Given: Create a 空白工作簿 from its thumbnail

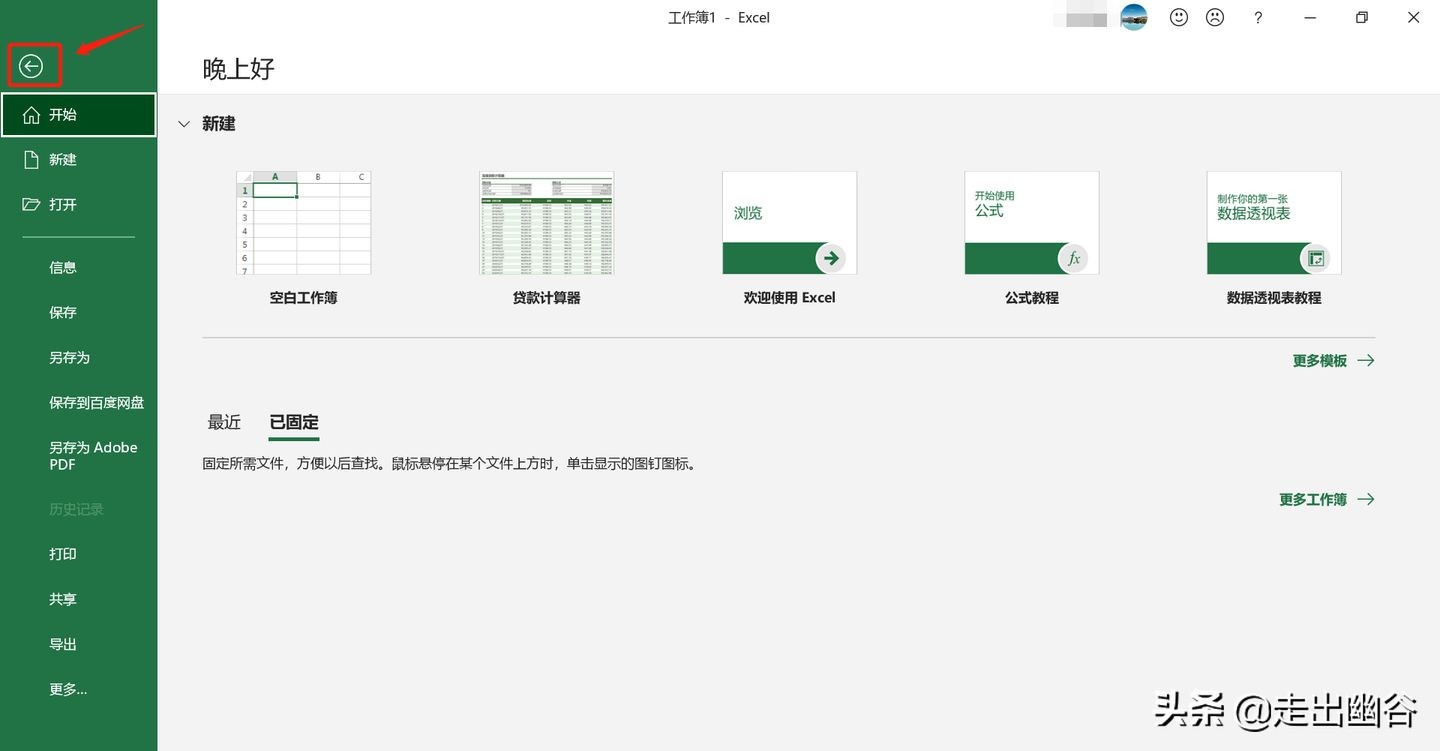Looking at the screenshot, I should coord(303,223).
